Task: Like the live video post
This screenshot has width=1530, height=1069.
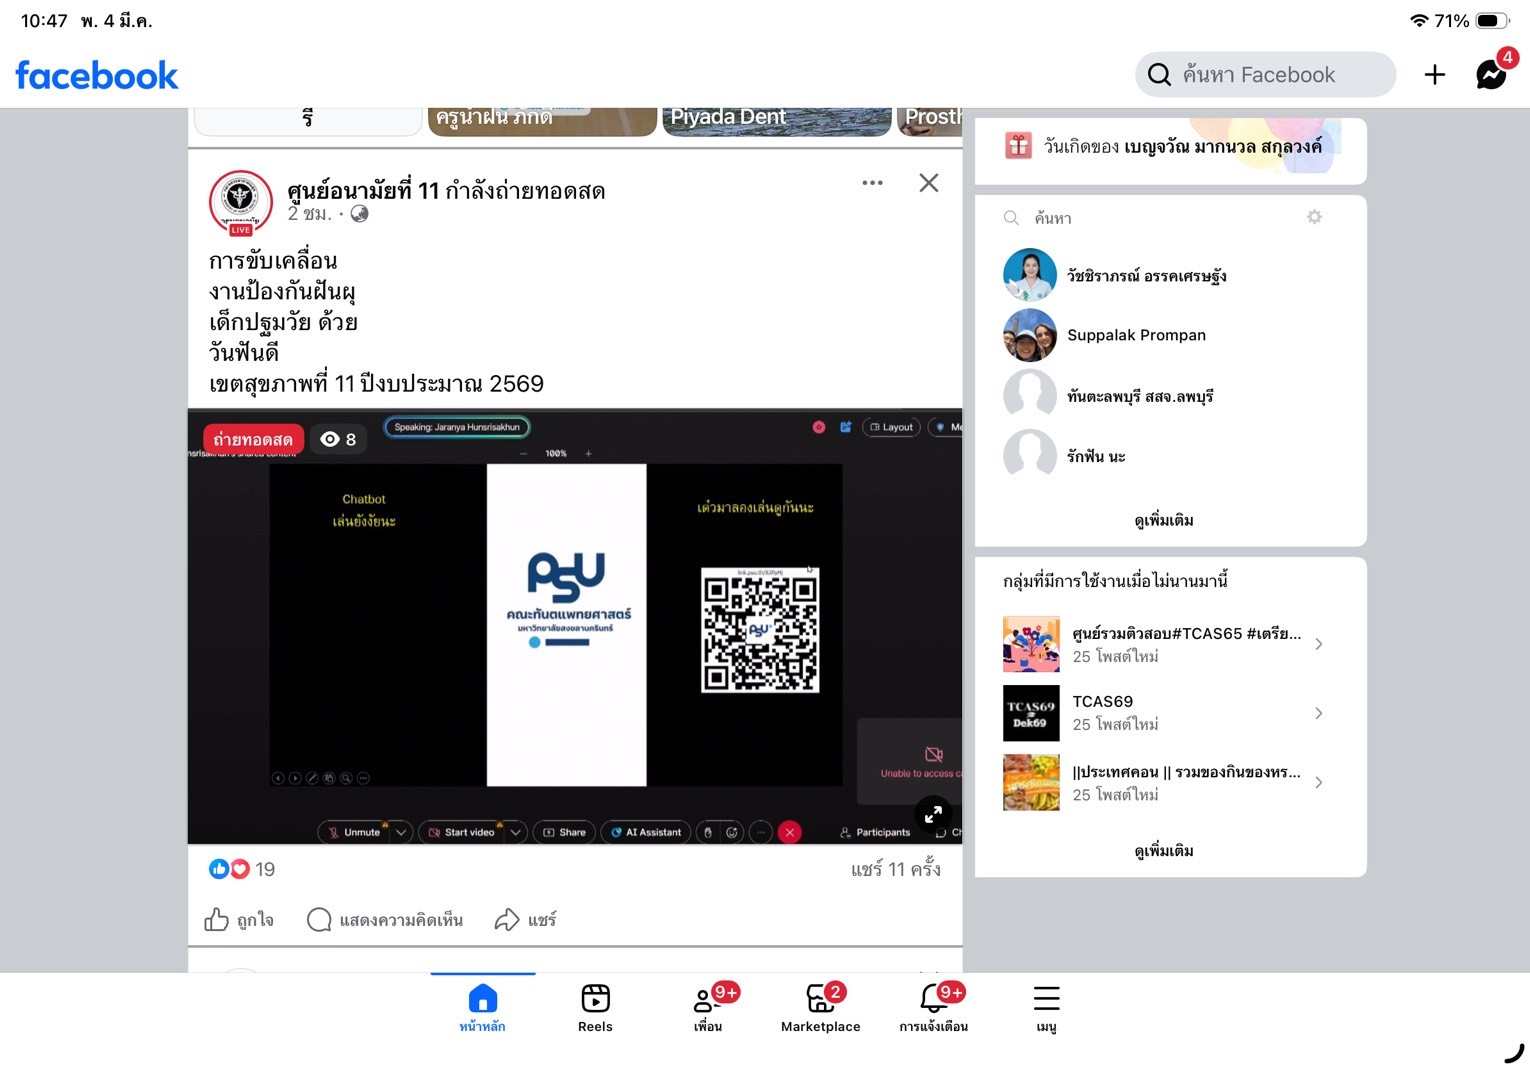Action: coord(239,920)
